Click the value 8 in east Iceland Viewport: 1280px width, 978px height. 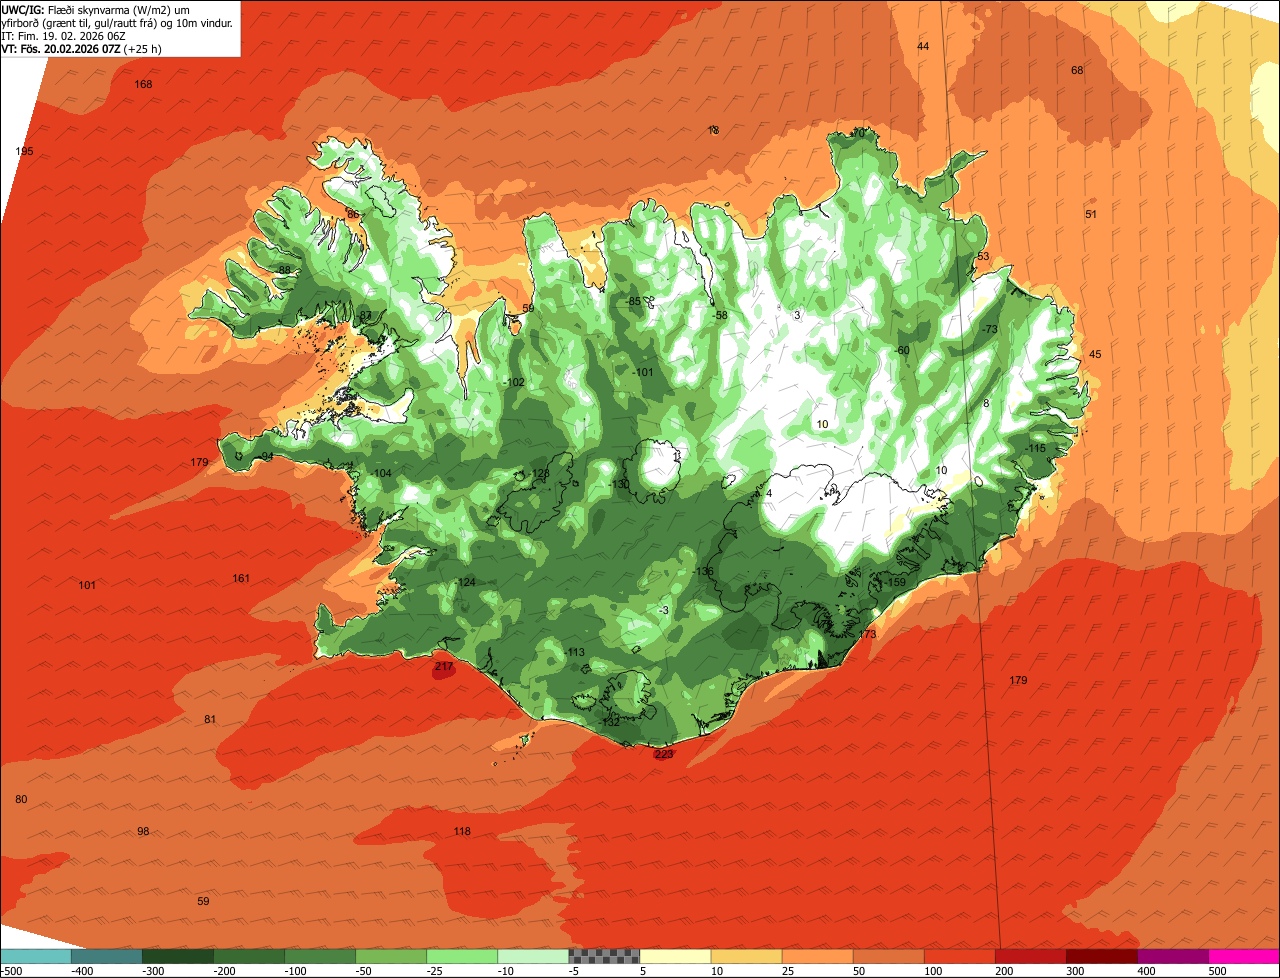point(986,403)
